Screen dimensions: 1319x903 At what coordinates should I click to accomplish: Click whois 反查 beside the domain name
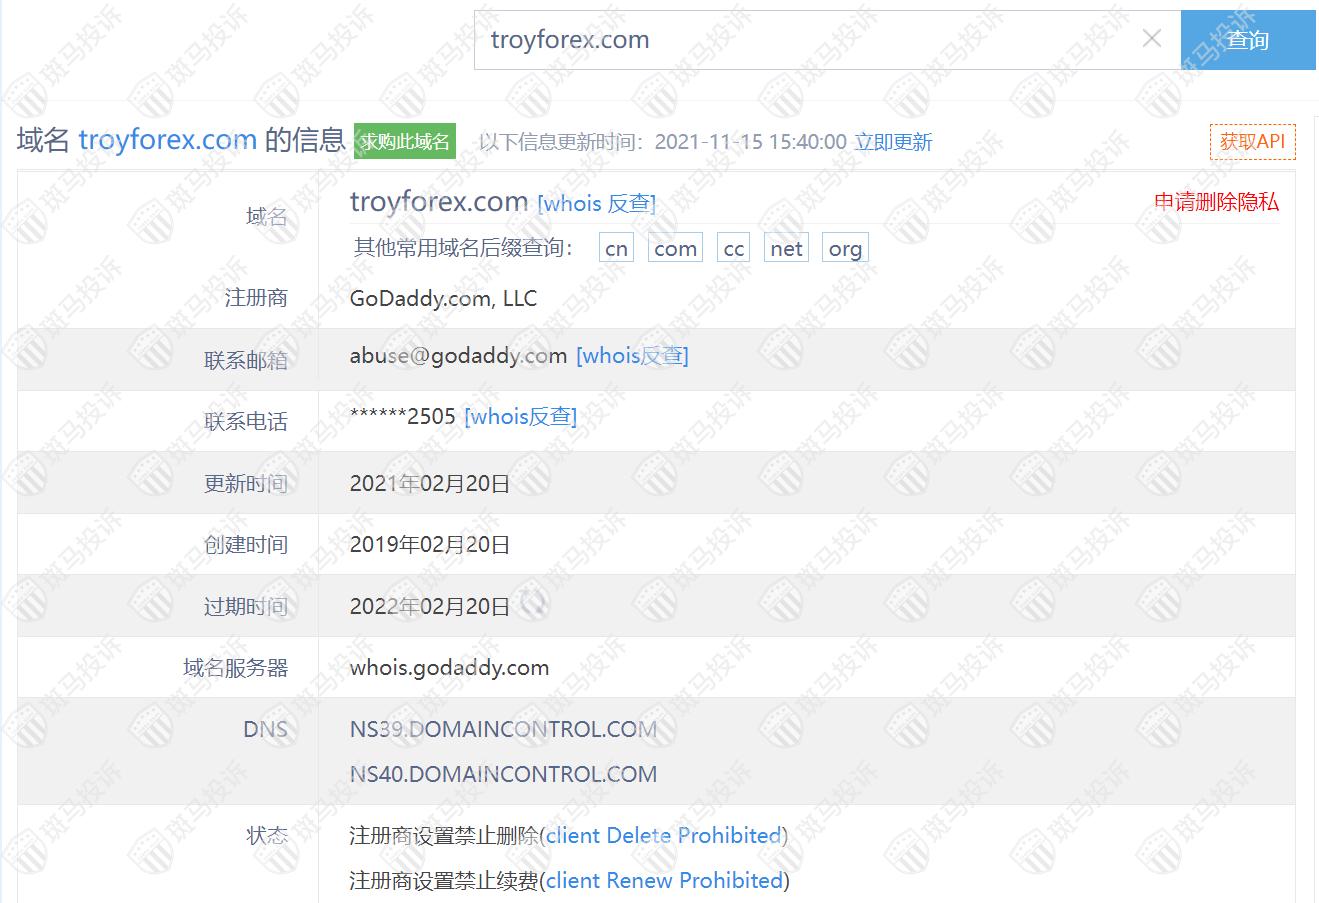point(596,204)
